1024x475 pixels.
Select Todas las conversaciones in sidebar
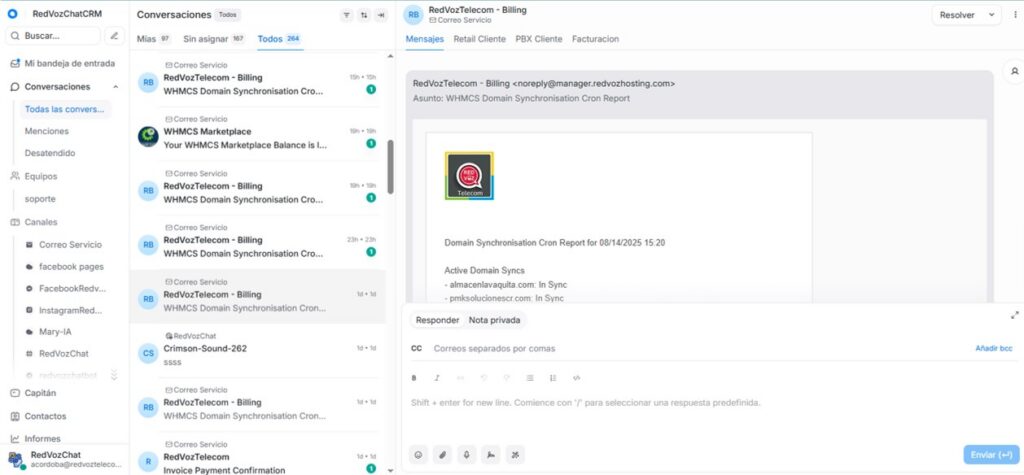click(65, 109)
